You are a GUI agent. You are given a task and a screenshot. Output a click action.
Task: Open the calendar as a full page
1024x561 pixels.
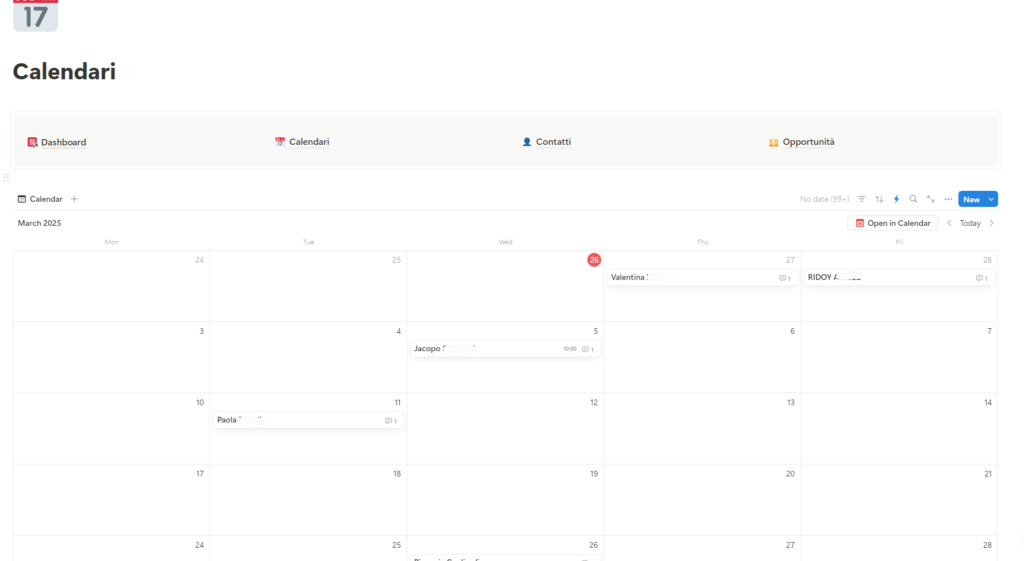931,199
